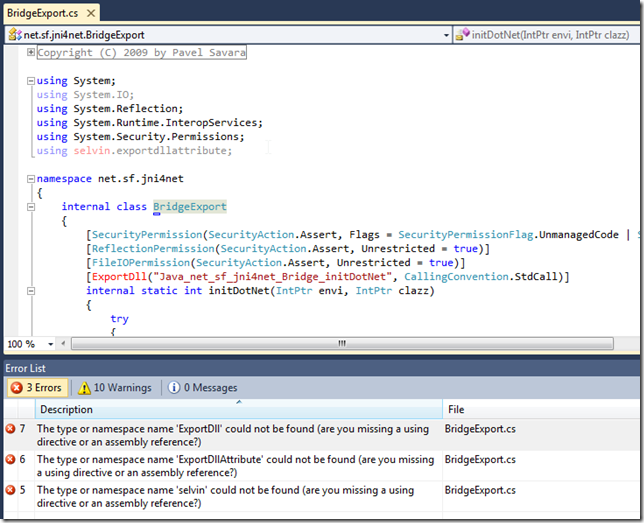644x523 pixels.
Task: Toggle the 10 Warnings filter
Action: [115, 387]
